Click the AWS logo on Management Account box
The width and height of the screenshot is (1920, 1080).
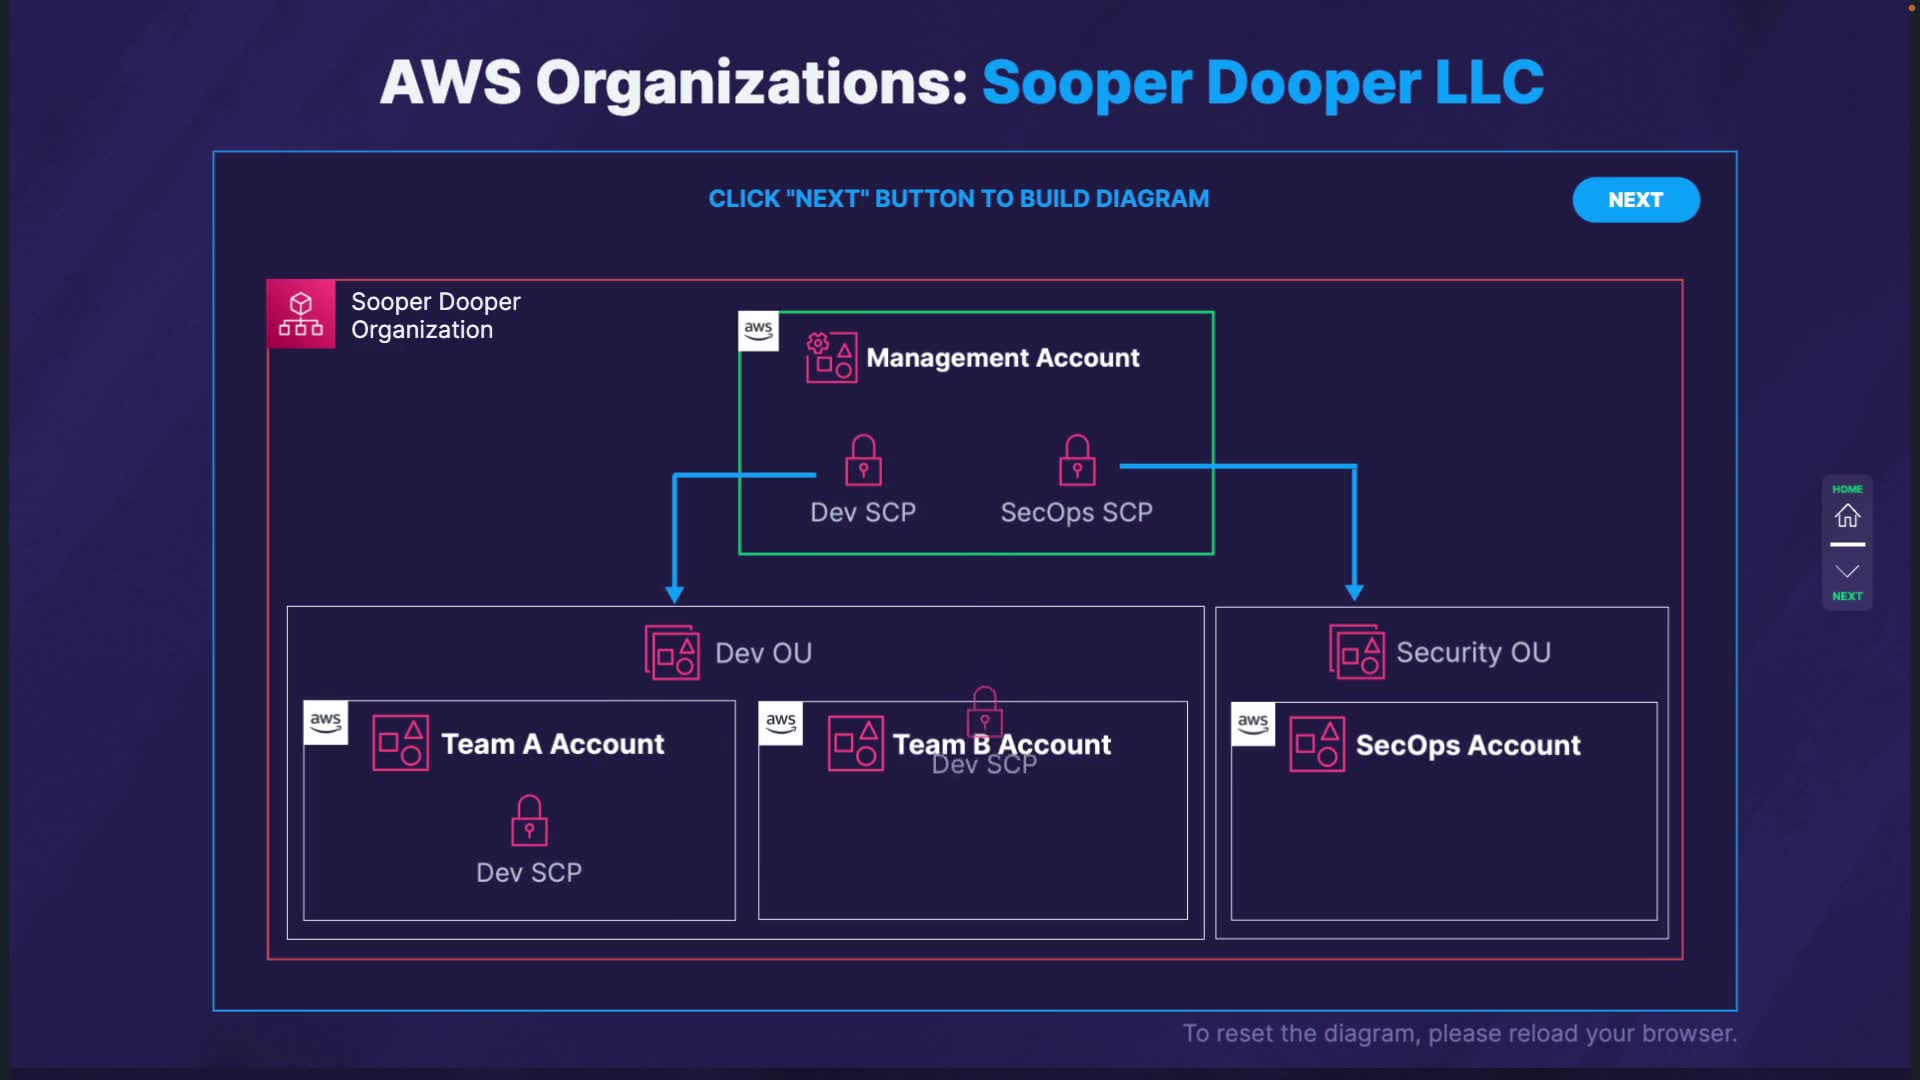[758, 330]
